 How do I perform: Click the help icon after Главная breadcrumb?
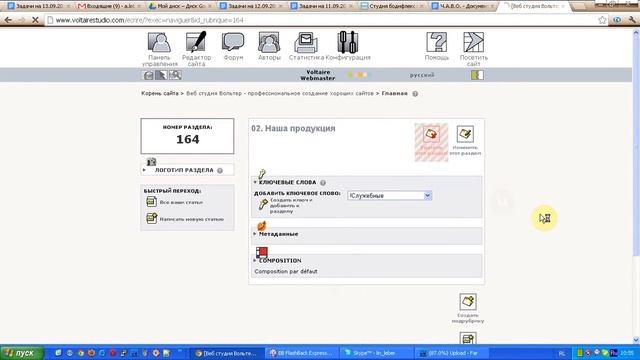click(415, 93)
